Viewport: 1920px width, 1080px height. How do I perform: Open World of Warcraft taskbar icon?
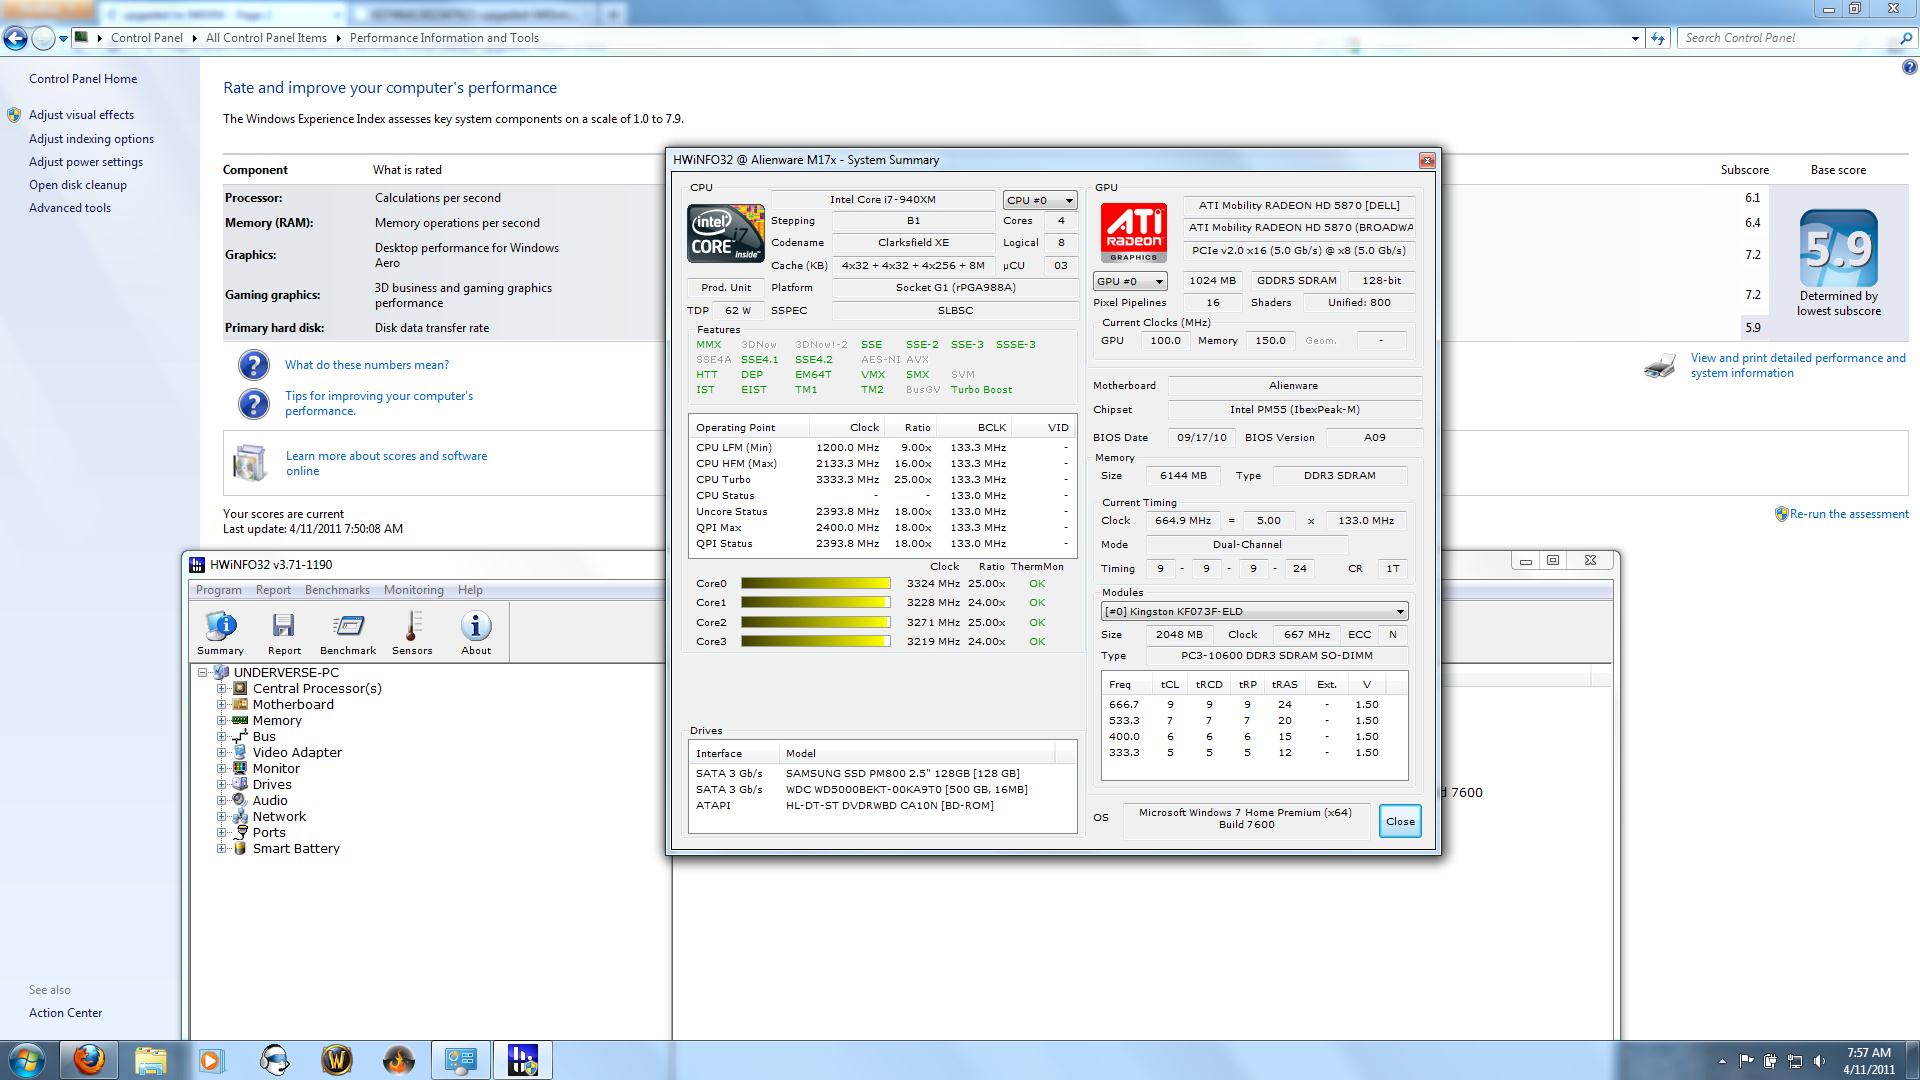[x=337, y=1059]
